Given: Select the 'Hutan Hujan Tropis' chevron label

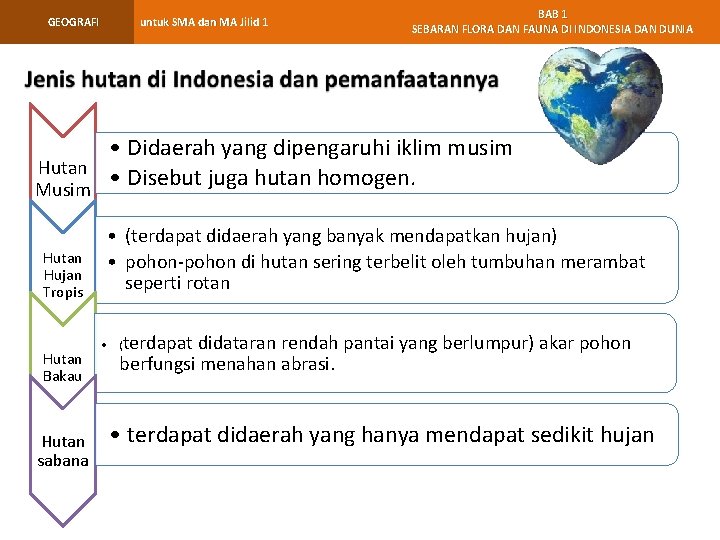Looking at the screenshot, I should coord(63,275).
